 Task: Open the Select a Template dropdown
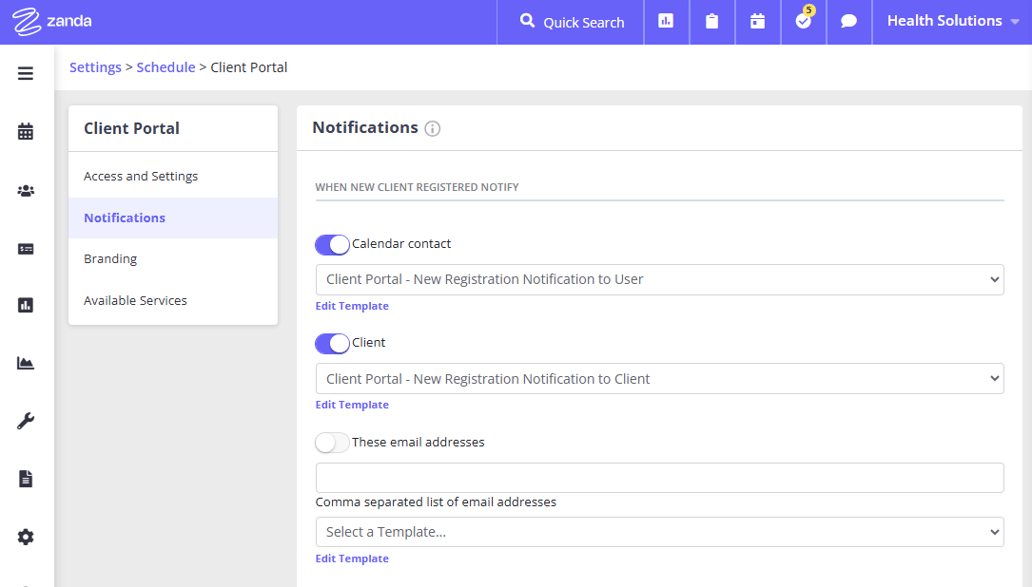pyautogui.click(x=659, y=531)
